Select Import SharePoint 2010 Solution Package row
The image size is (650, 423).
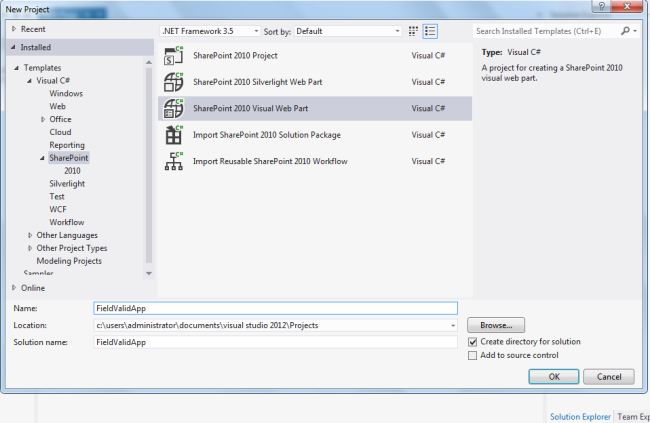coord(315,135)
